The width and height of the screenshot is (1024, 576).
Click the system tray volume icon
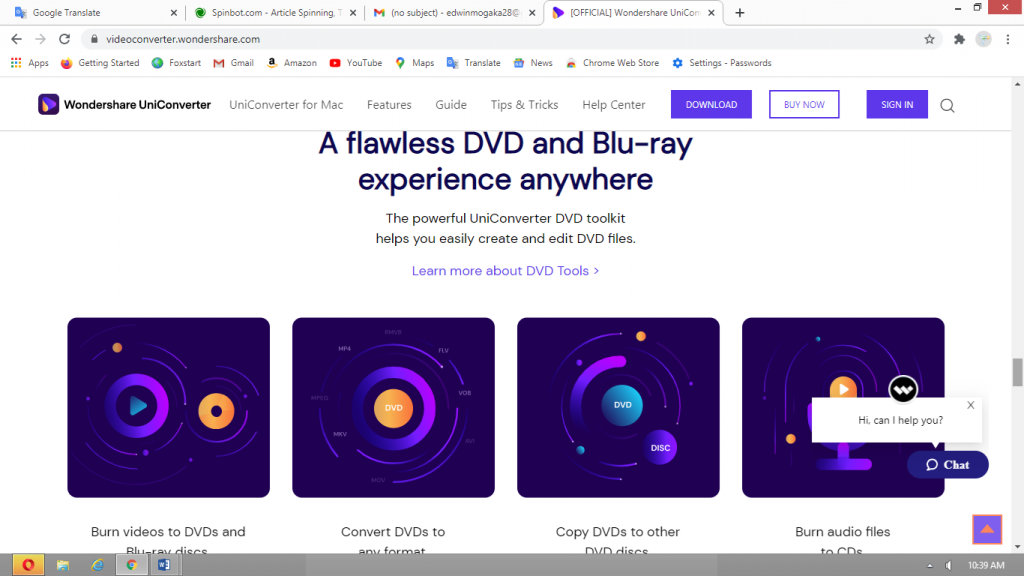click(949, 566)
